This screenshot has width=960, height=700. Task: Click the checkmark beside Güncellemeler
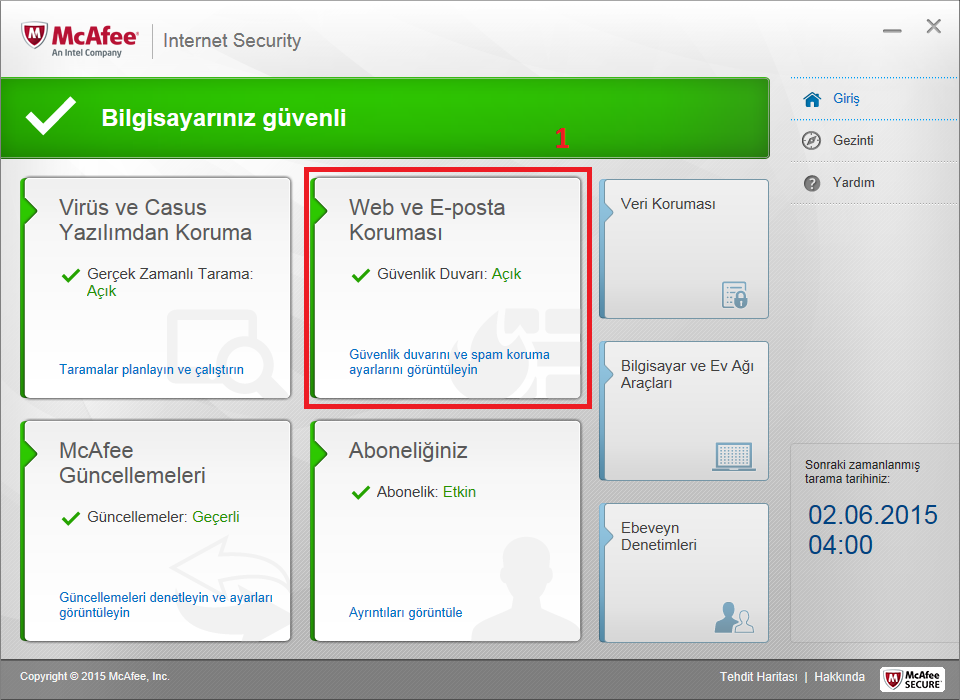click(71, 518)
